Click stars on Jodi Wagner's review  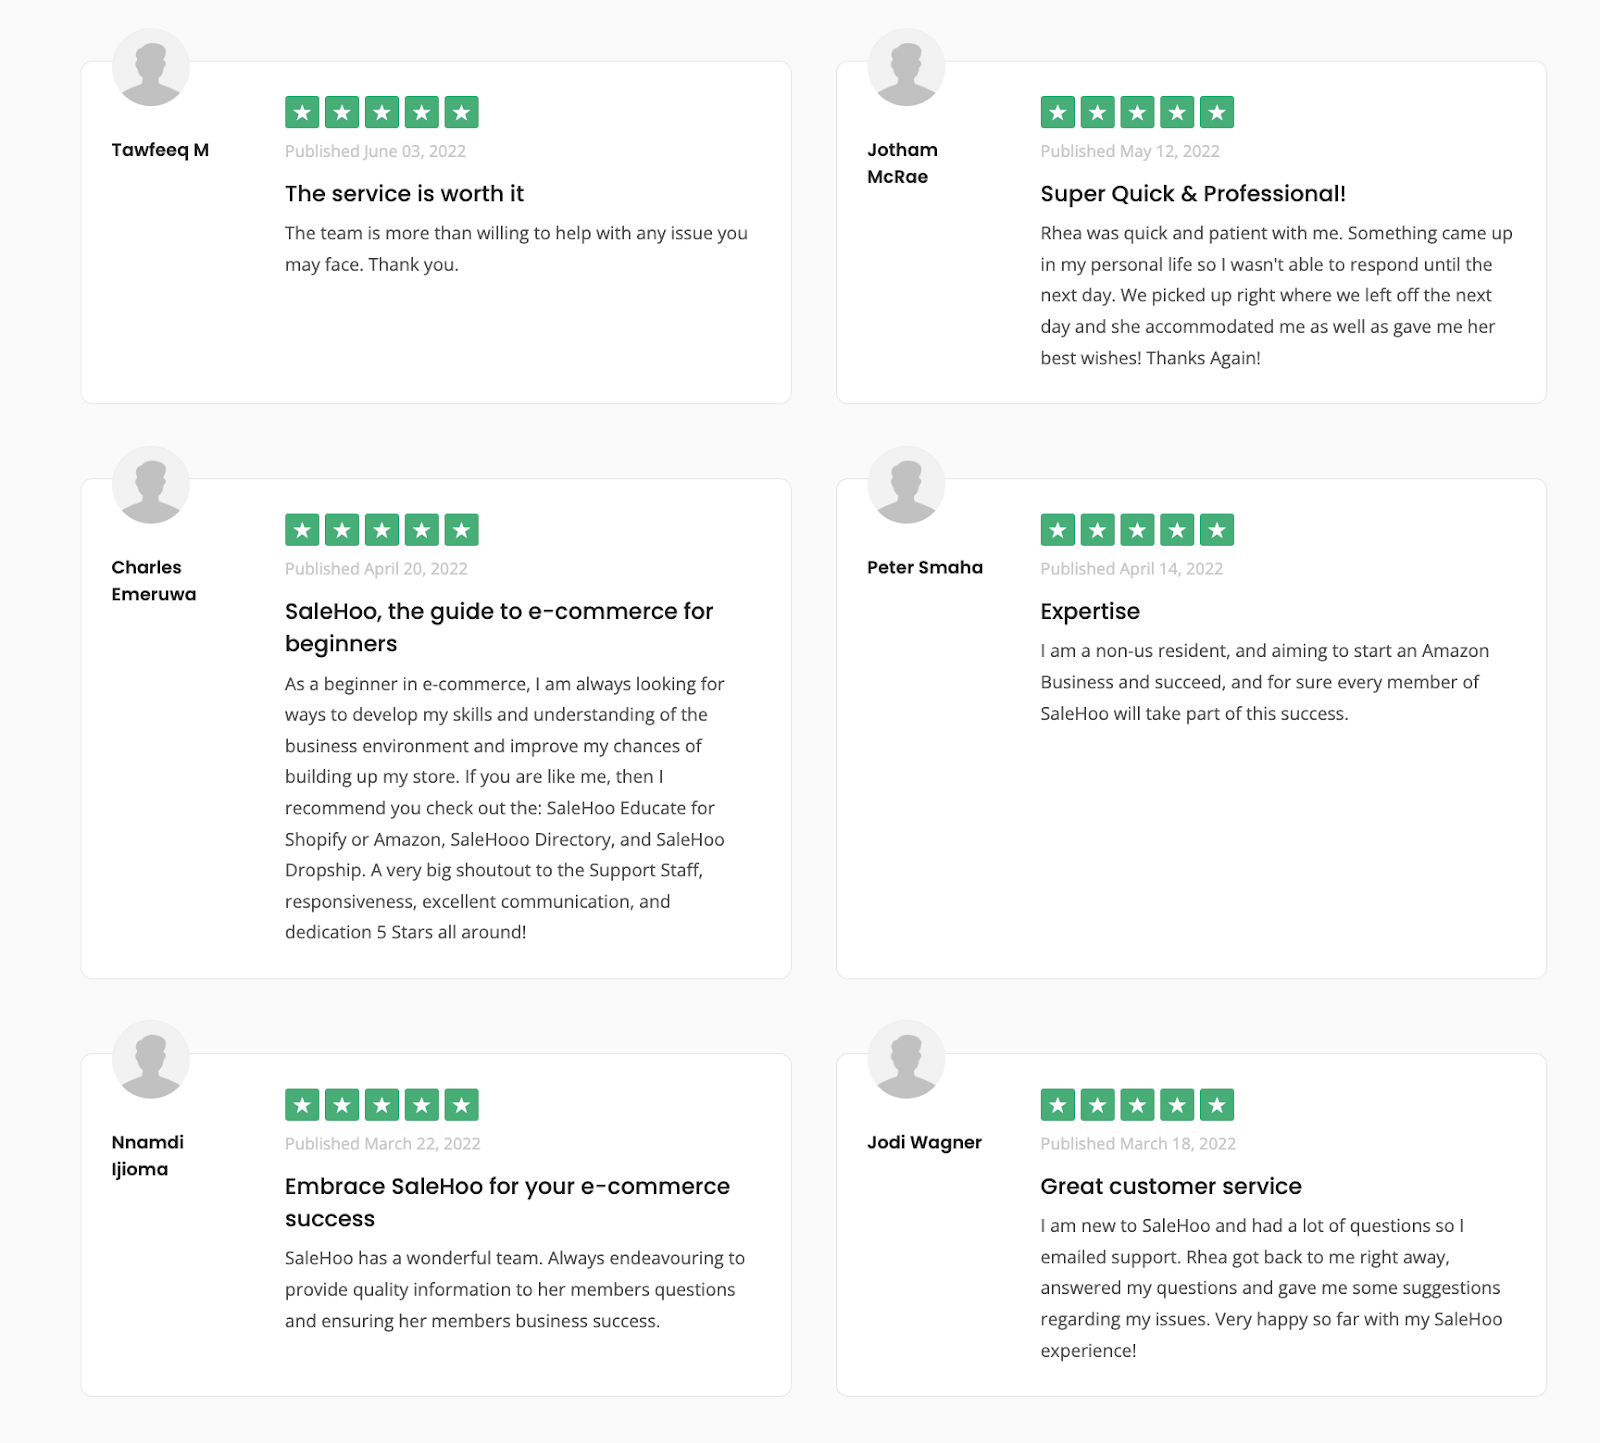[x=1137, y=1105]
